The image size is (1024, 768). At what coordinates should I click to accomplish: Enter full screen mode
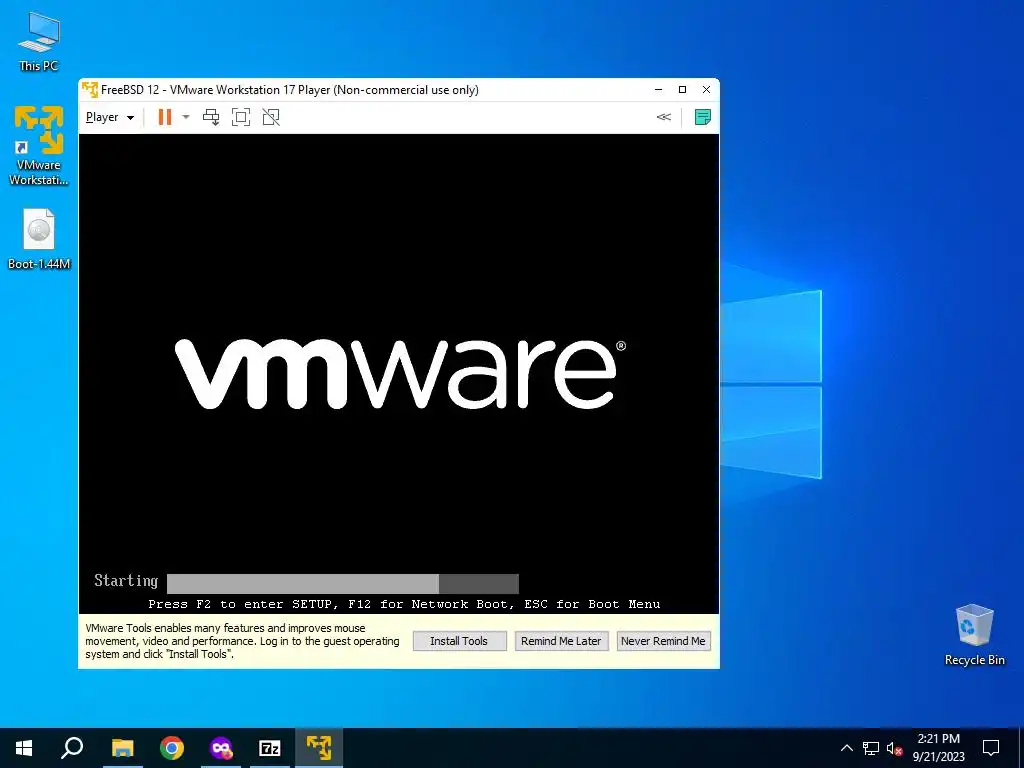(x=241, y=118)
